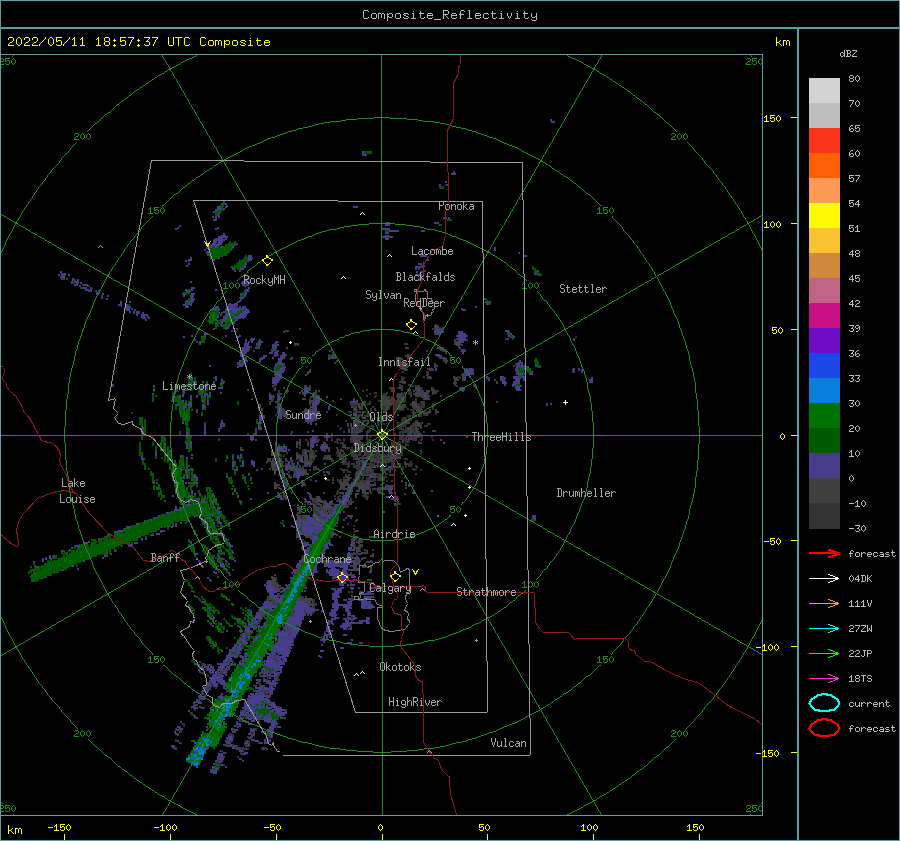Click the Okotoks label
The height and width of the screenshot is (841, 900).
400,667
